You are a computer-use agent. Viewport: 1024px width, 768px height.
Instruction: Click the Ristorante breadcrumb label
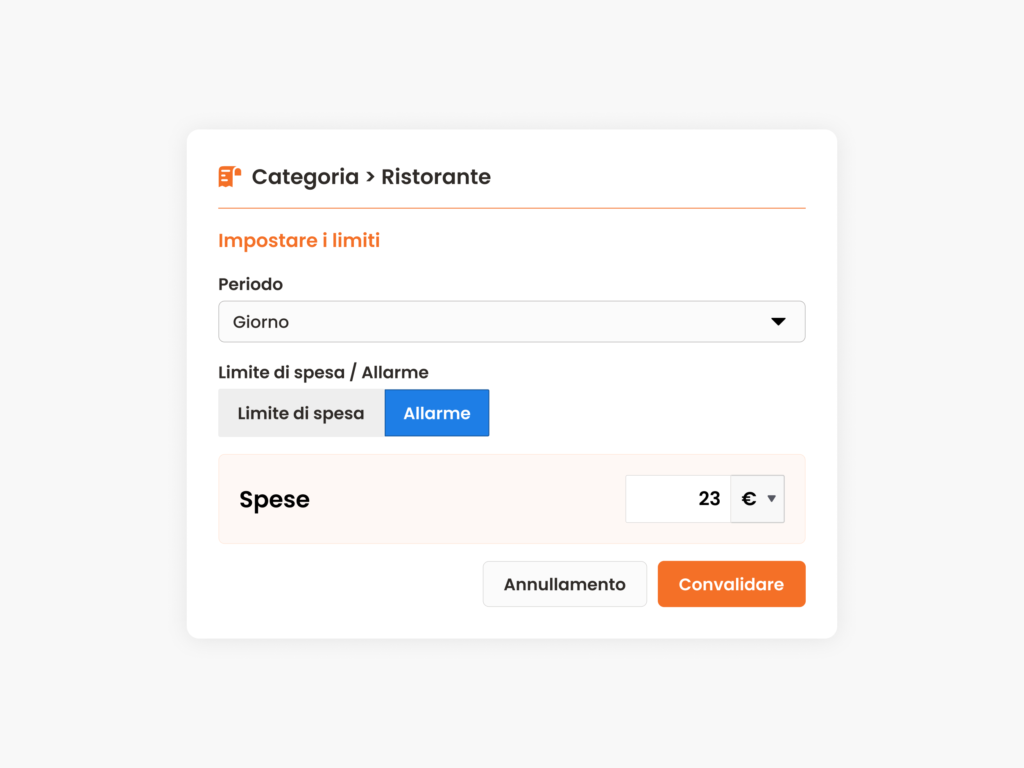(436, 176)
